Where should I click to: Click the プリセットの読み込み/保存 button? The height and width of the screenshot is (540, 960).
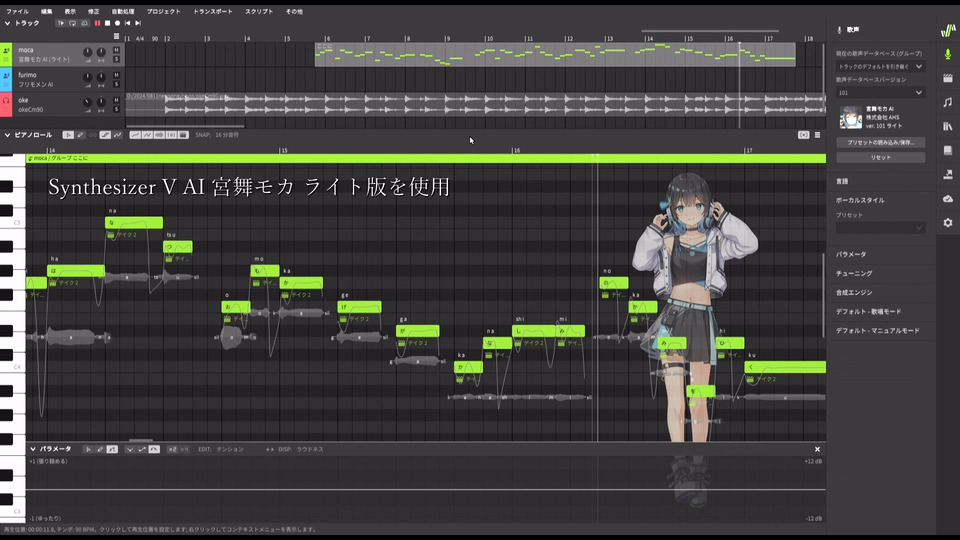tap(880, 143)
